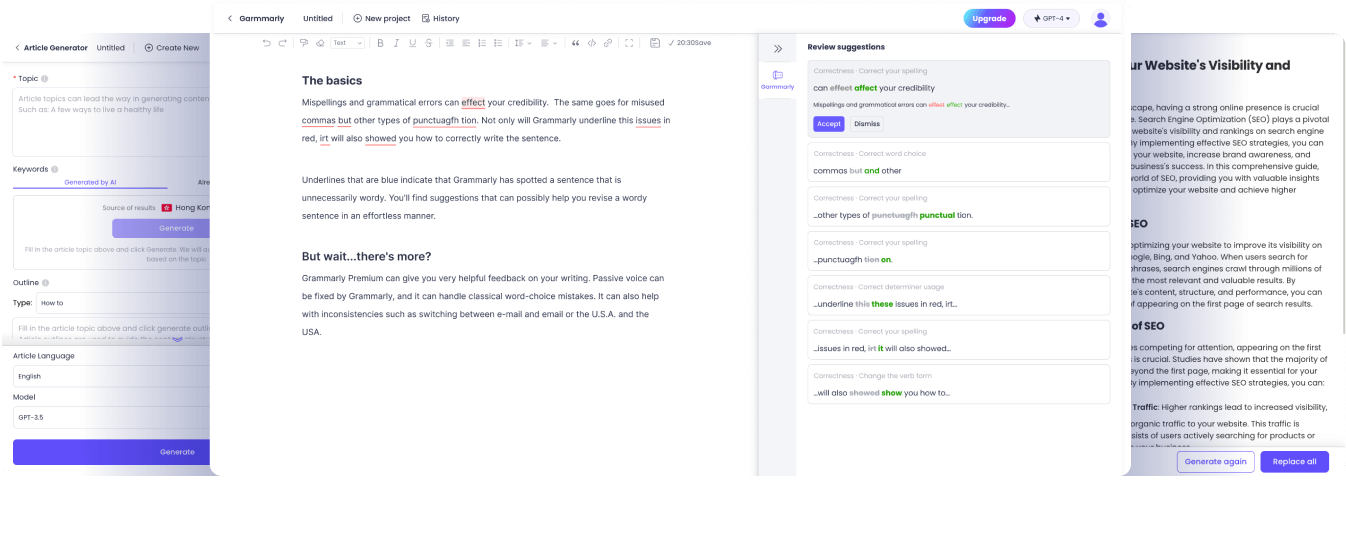Image resolution: width=1346 pixels, height=550 pixels.
Task: Click the 20:30 Save status text
Action: (690, 43)
